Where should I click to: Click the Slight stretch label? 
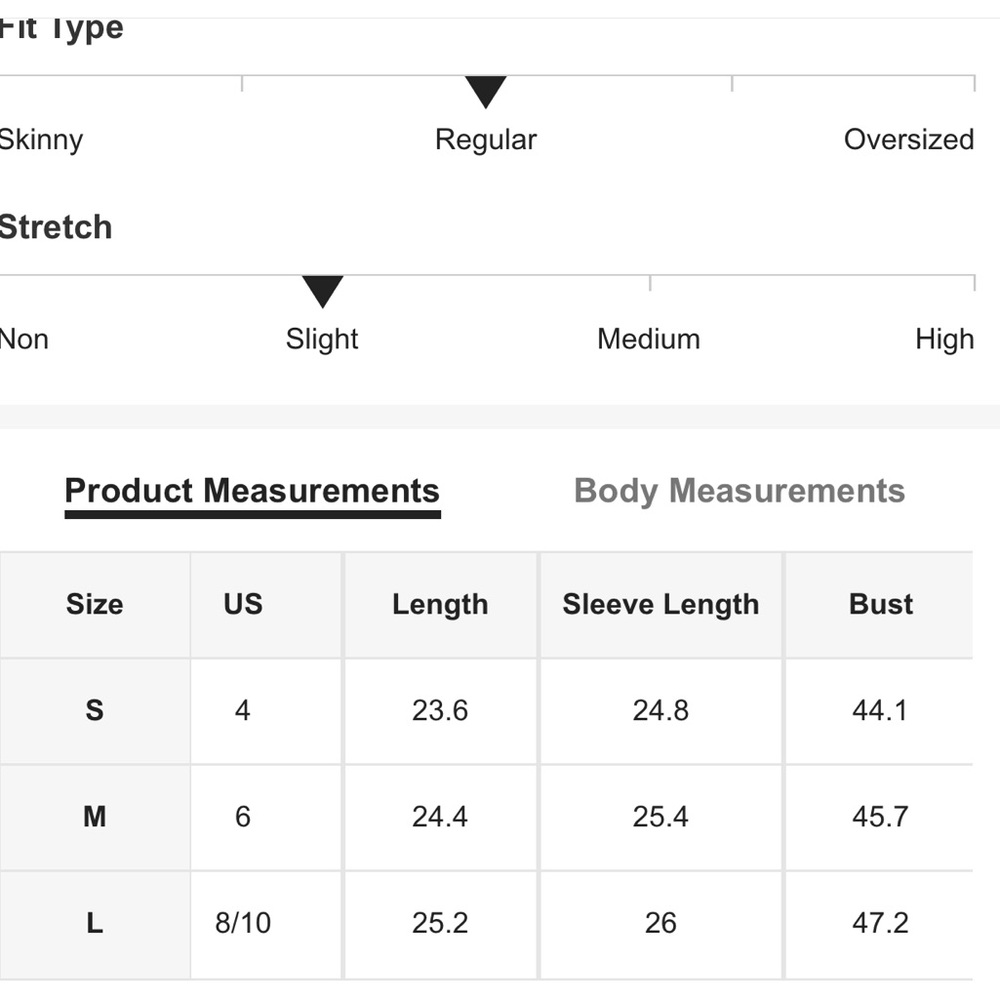point(322,339)
